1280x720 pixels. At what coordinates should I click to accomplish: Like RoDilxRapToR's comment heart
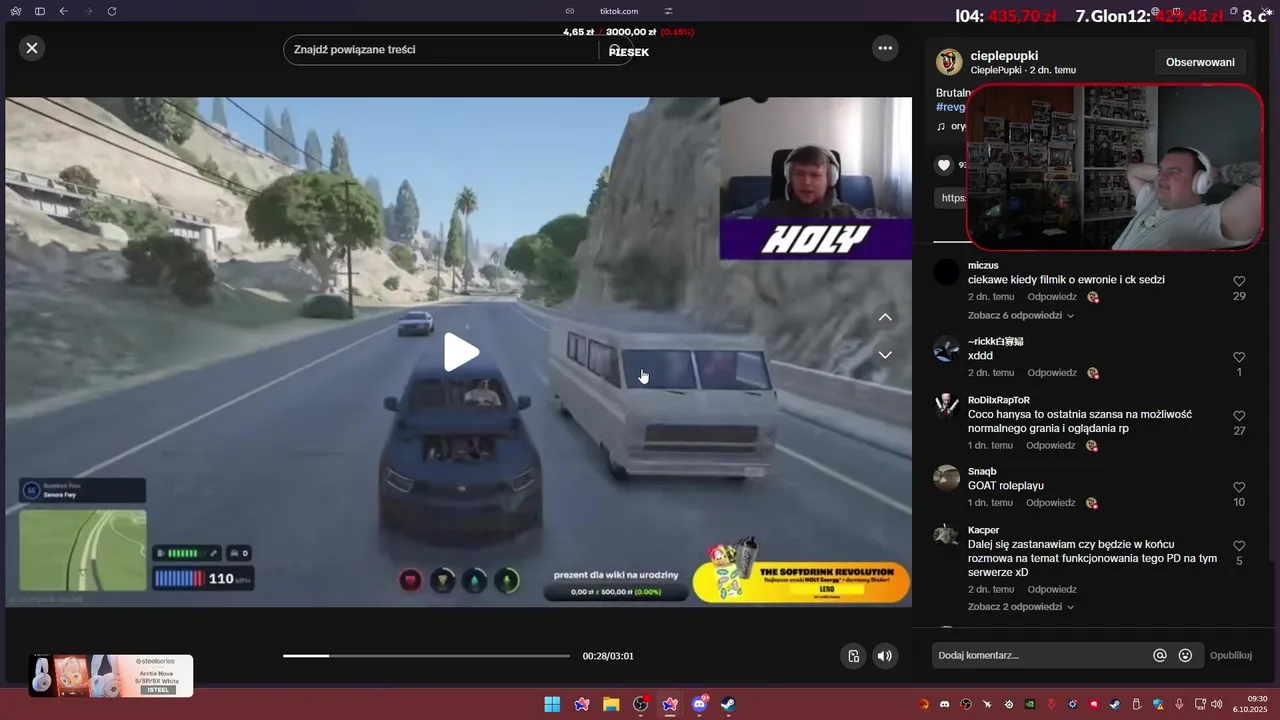1239,416
